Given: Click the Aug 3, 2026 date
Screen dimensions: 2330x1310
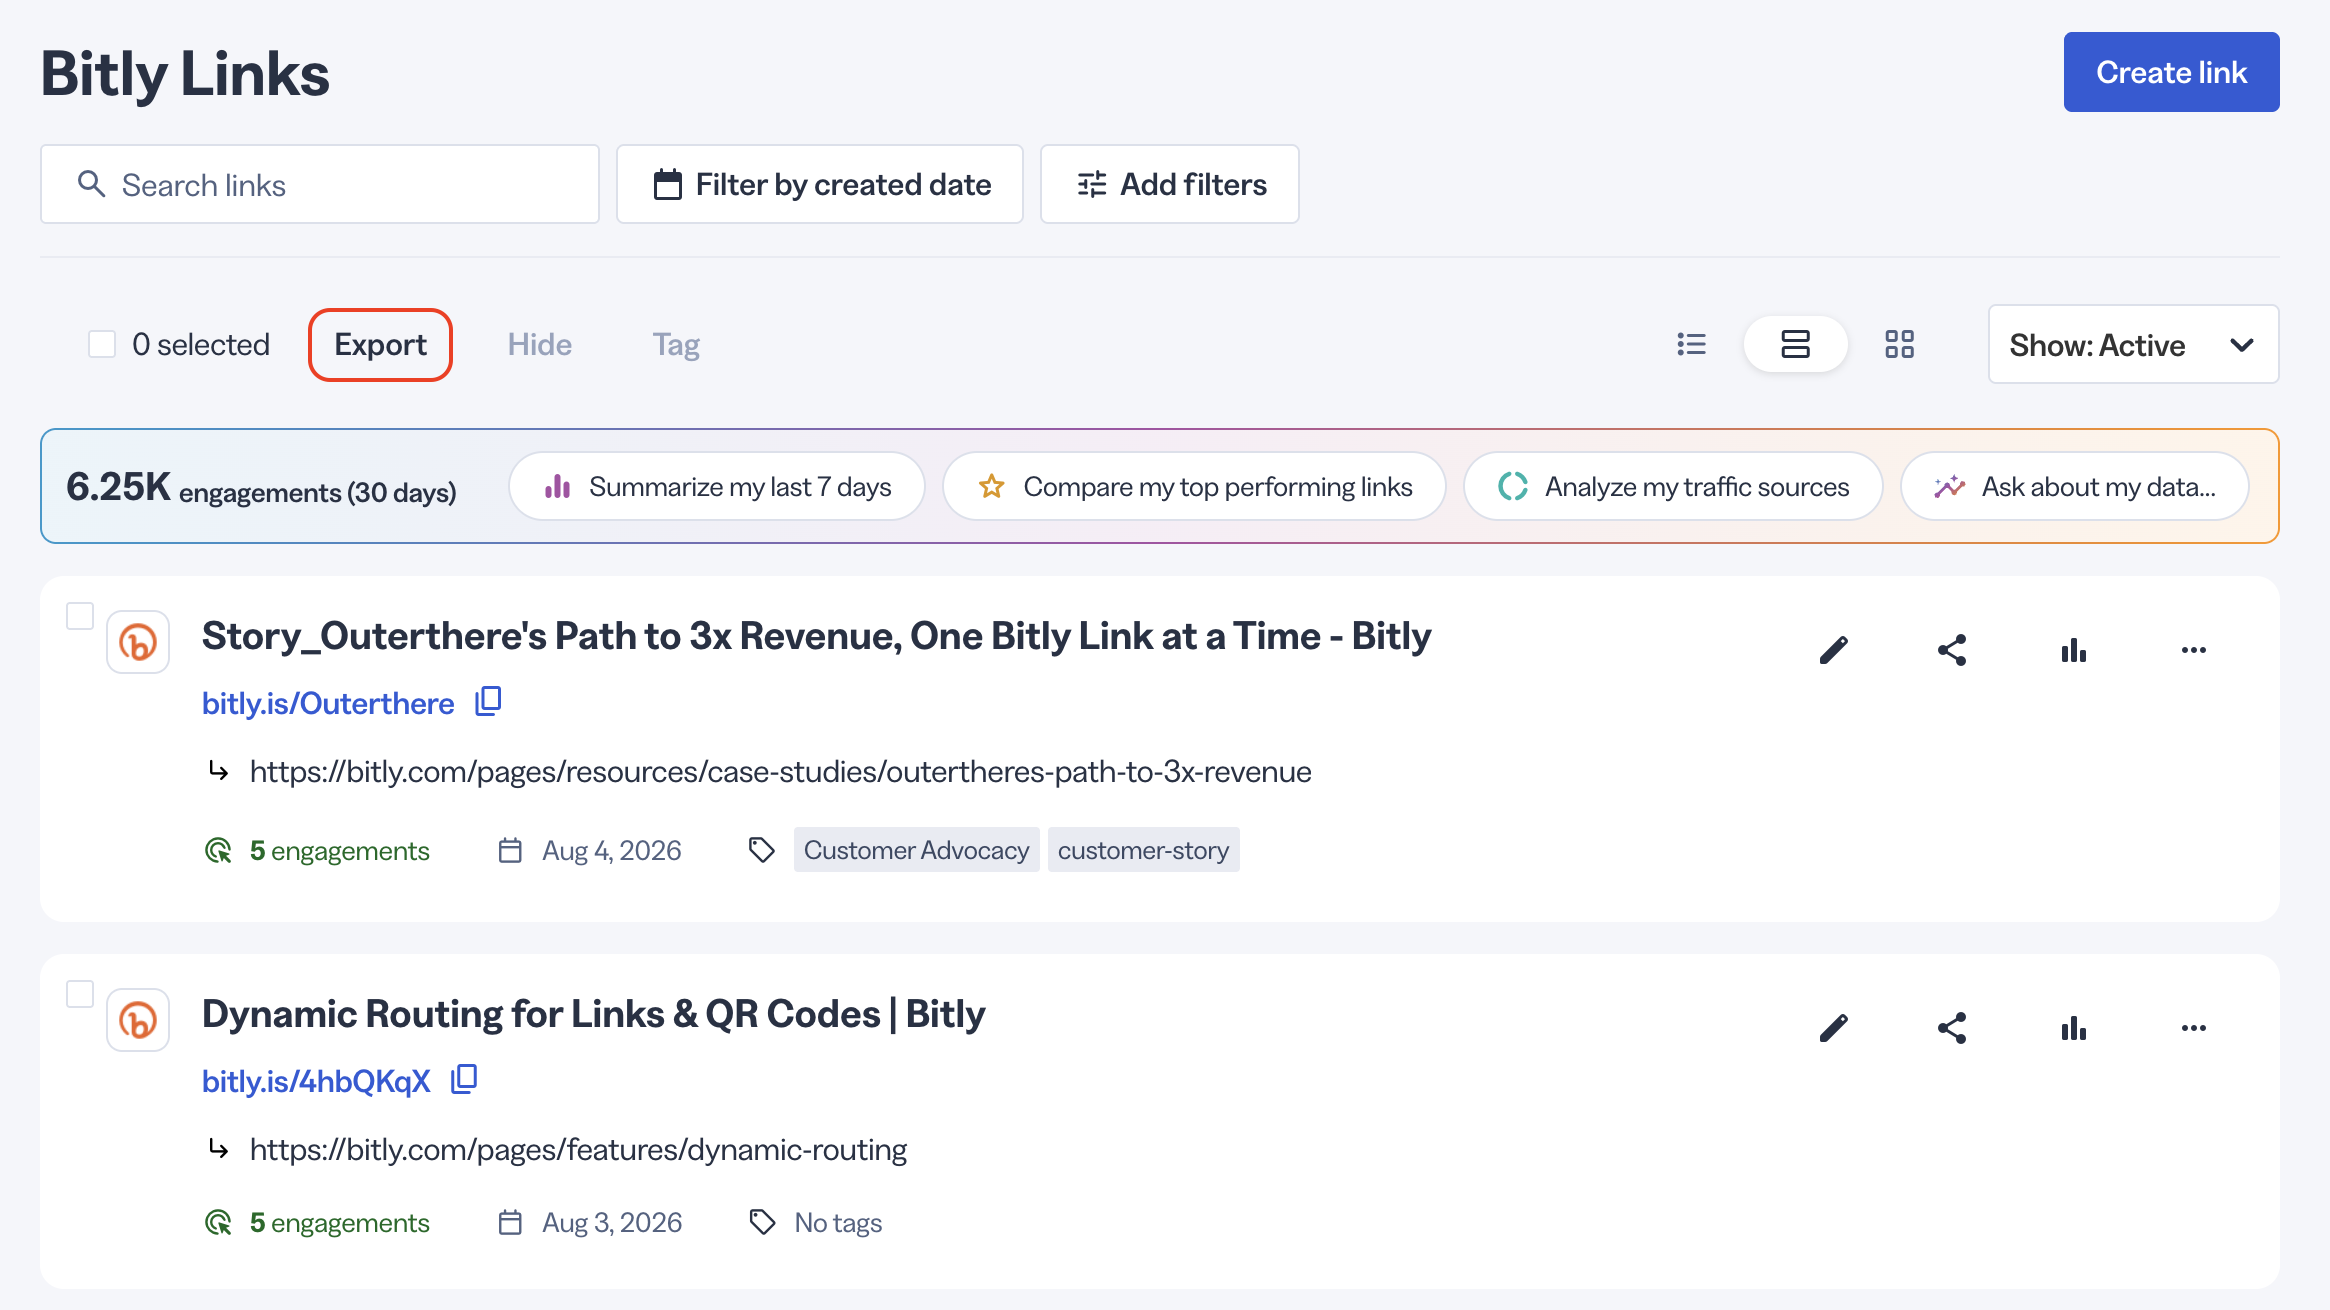Looking at the screenshot, I should point(612,1222).
